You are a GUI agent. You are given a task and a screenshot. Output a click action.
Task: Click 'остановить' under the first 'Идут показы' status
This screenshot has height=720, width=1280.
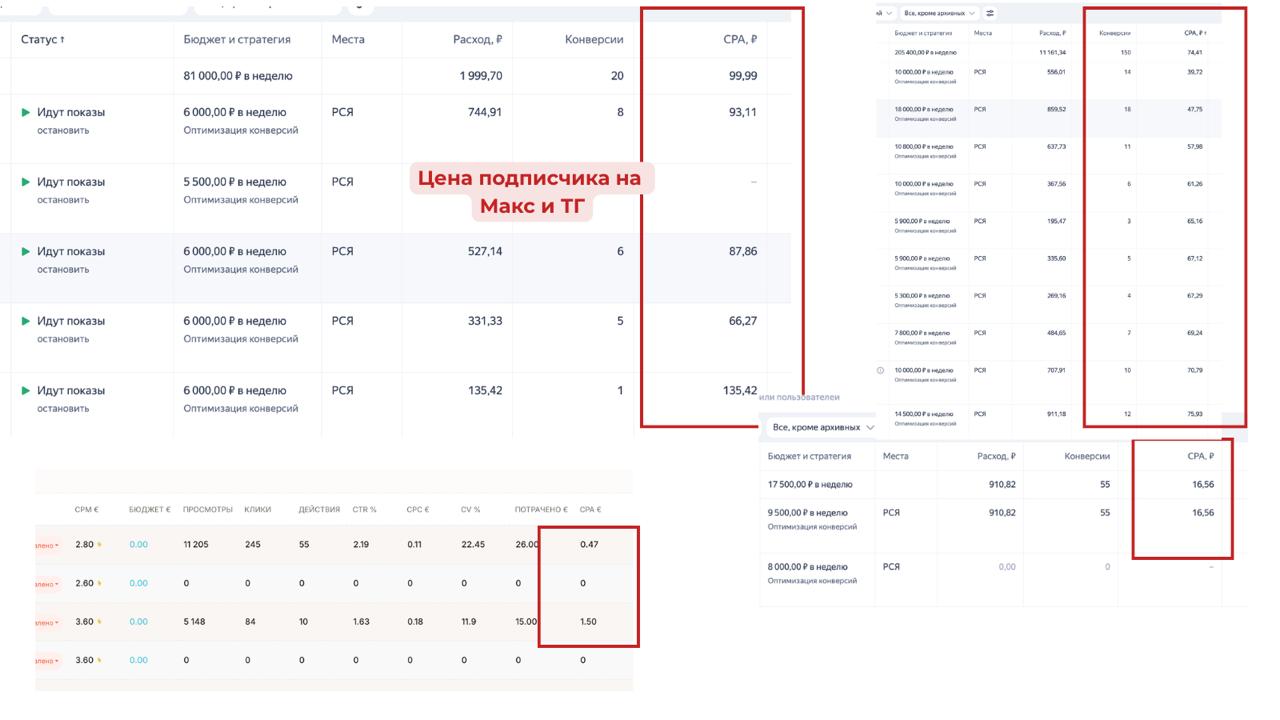(x=63, y=130)
